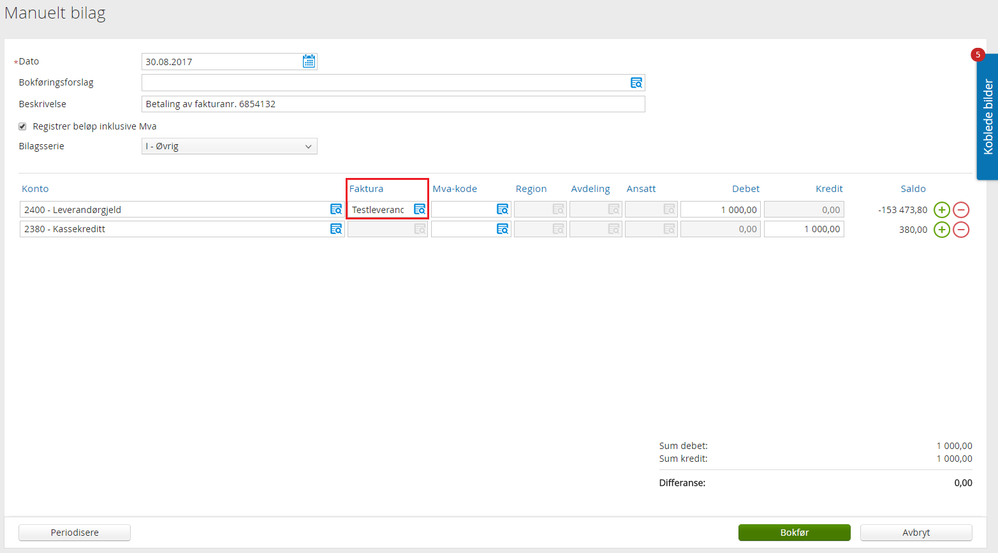Remove the Leverandørgjeld row with minus icon
Screen dimensions: 998x553
961,209
